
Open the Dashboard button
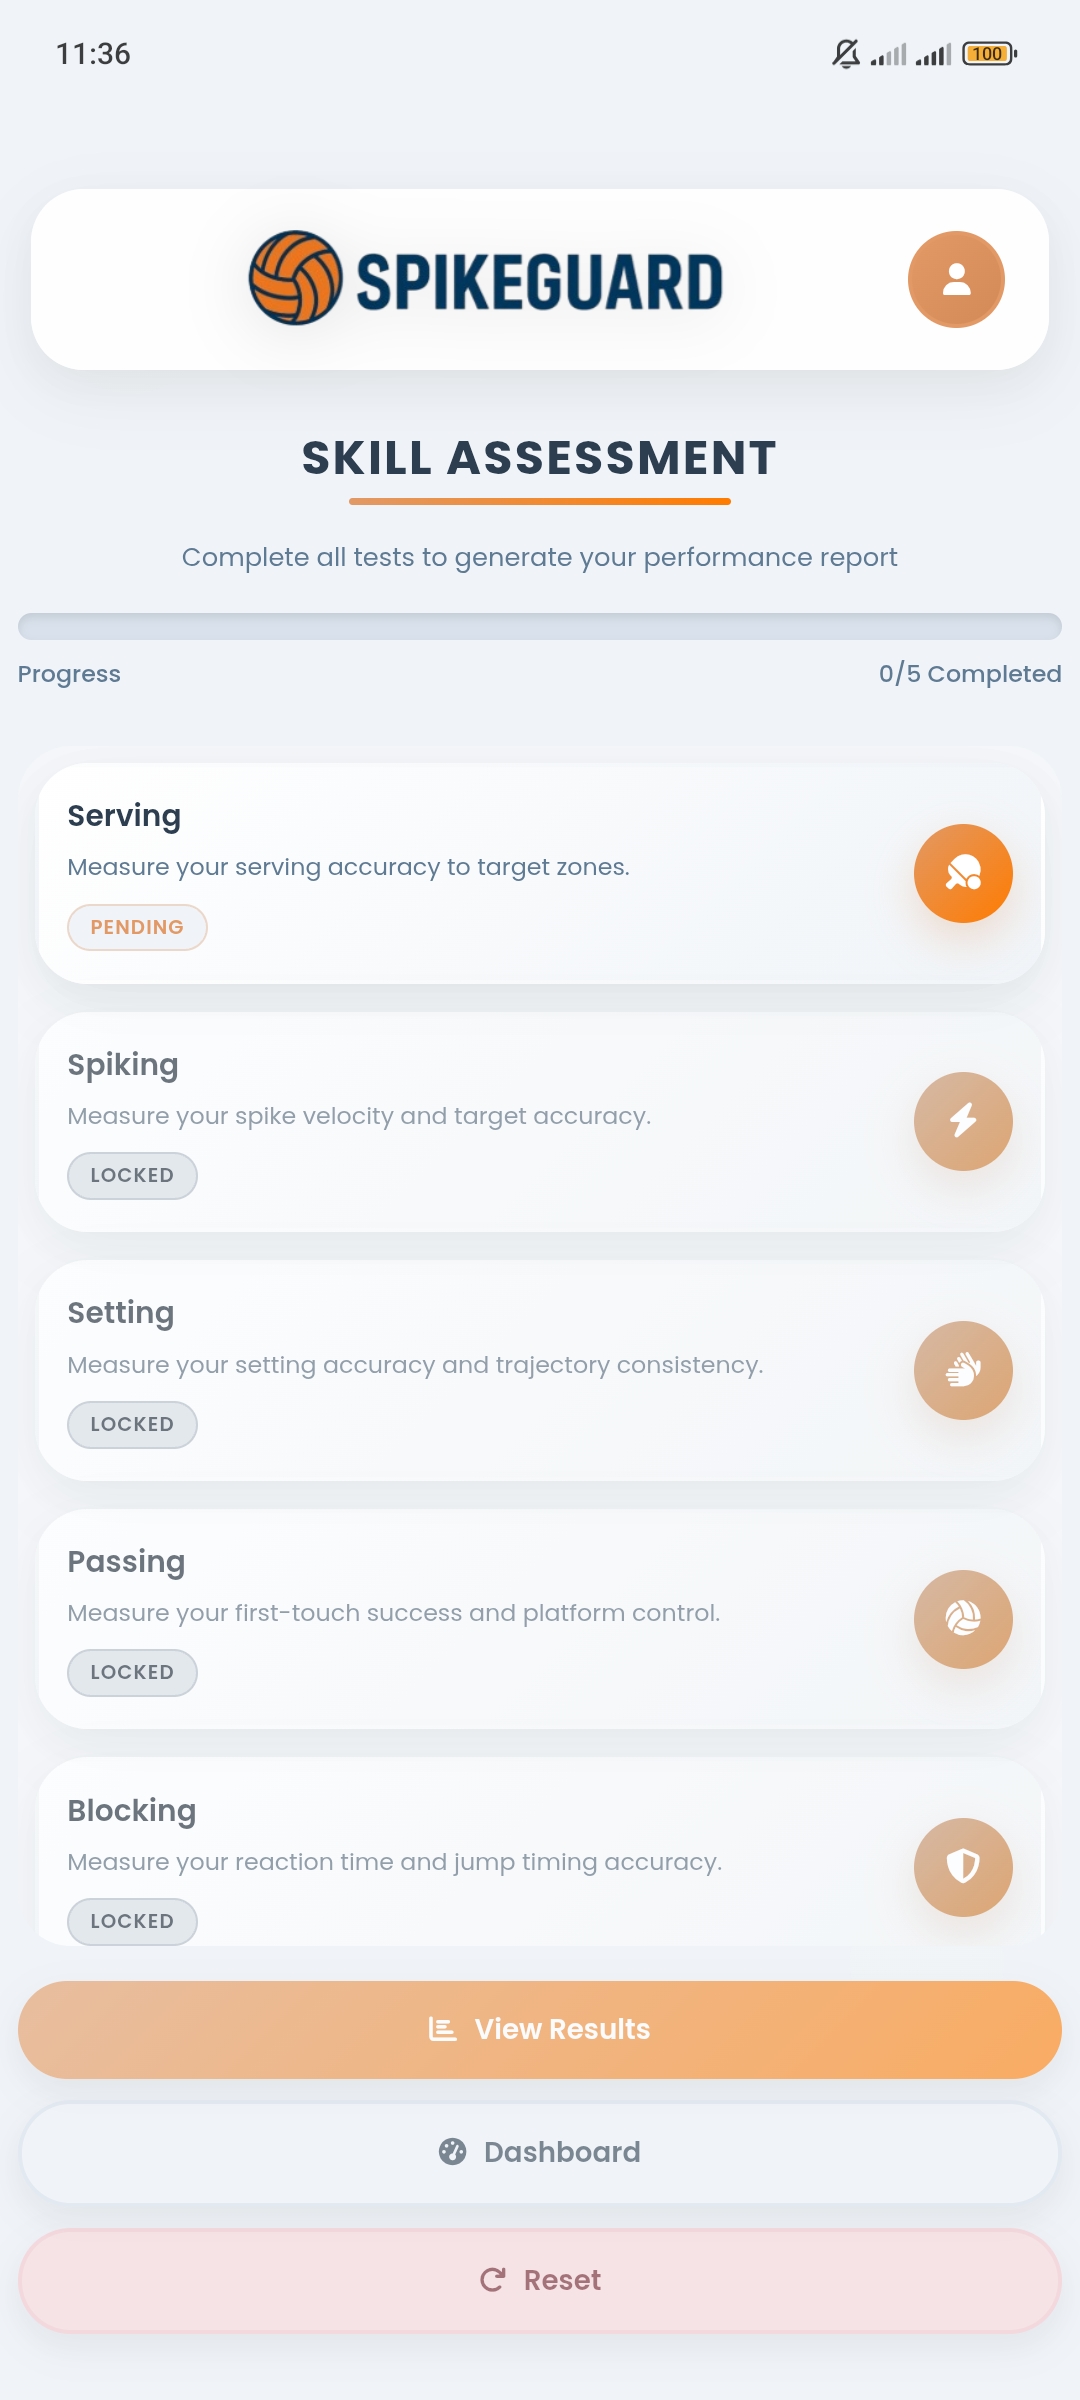click(540, 2152)
